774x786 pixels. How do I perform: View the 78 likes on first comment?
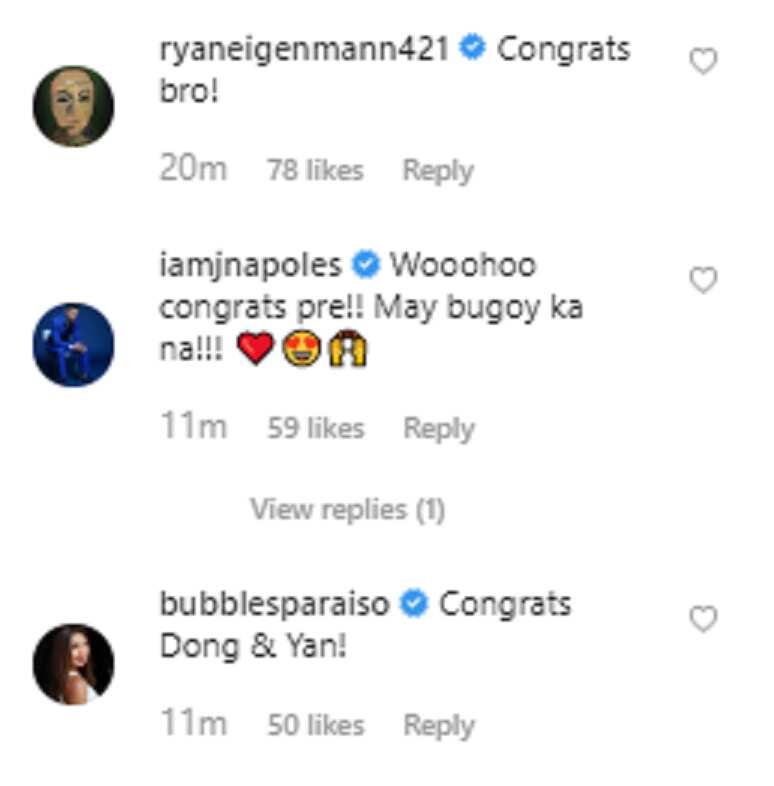(x=315, y=170)
